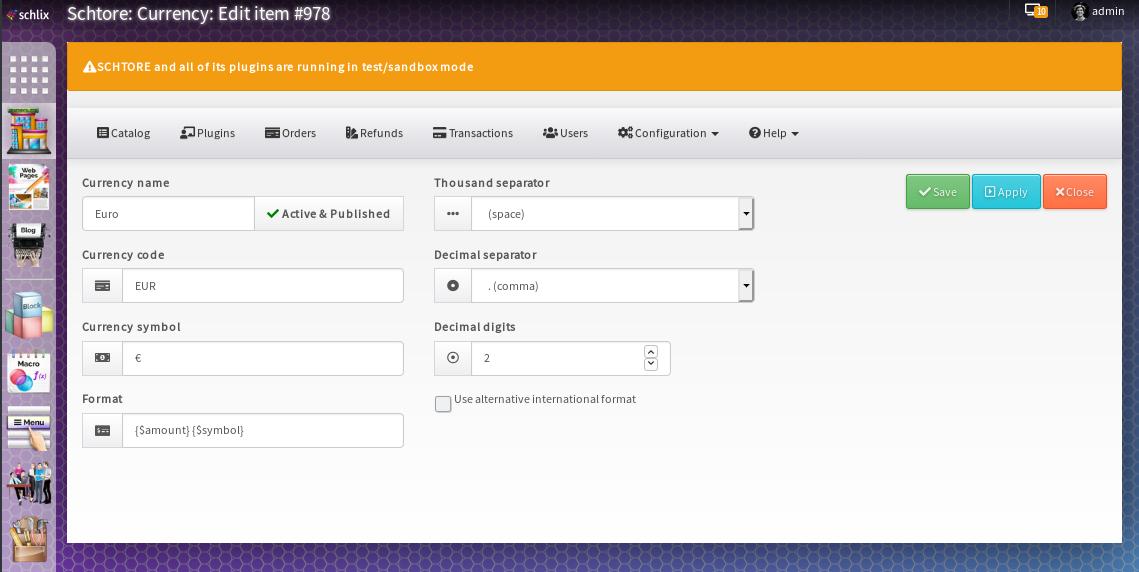Click the 'Thousand separator' label
This screenshot has width=1139, height=572.
[x=492, y=182]
